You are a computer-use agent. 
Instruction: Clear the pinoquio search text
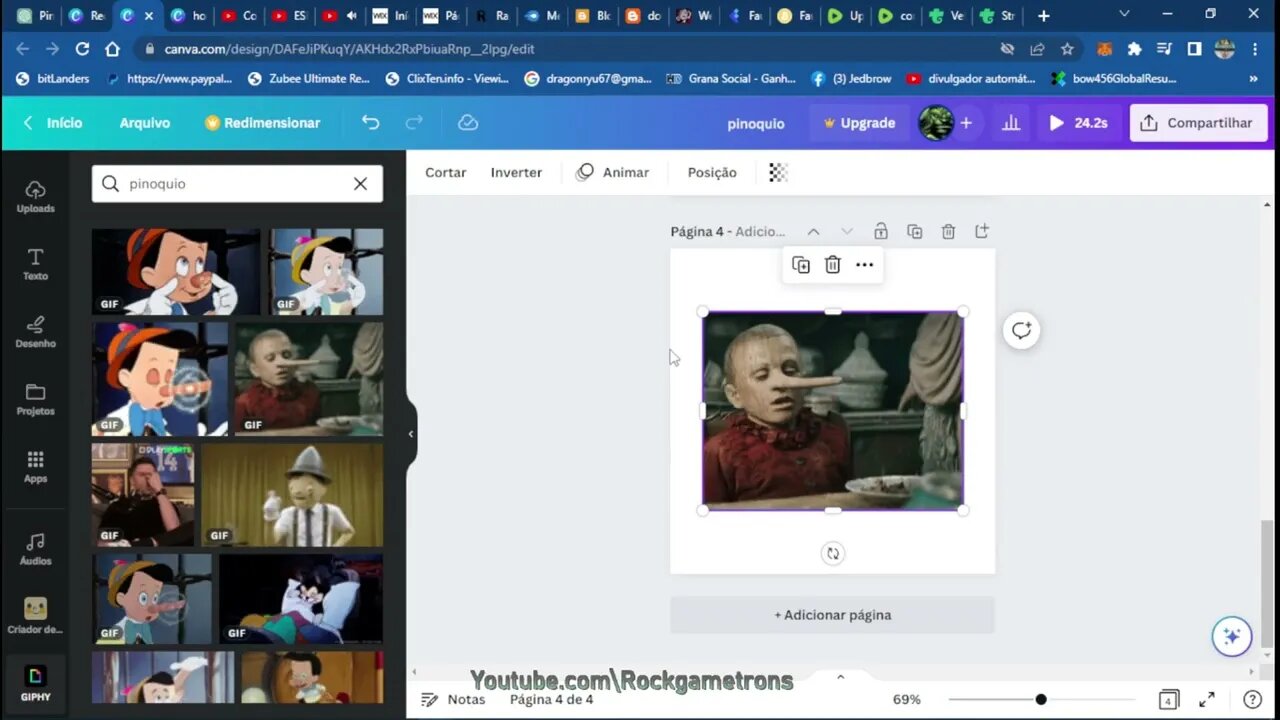tap(360, 184)
